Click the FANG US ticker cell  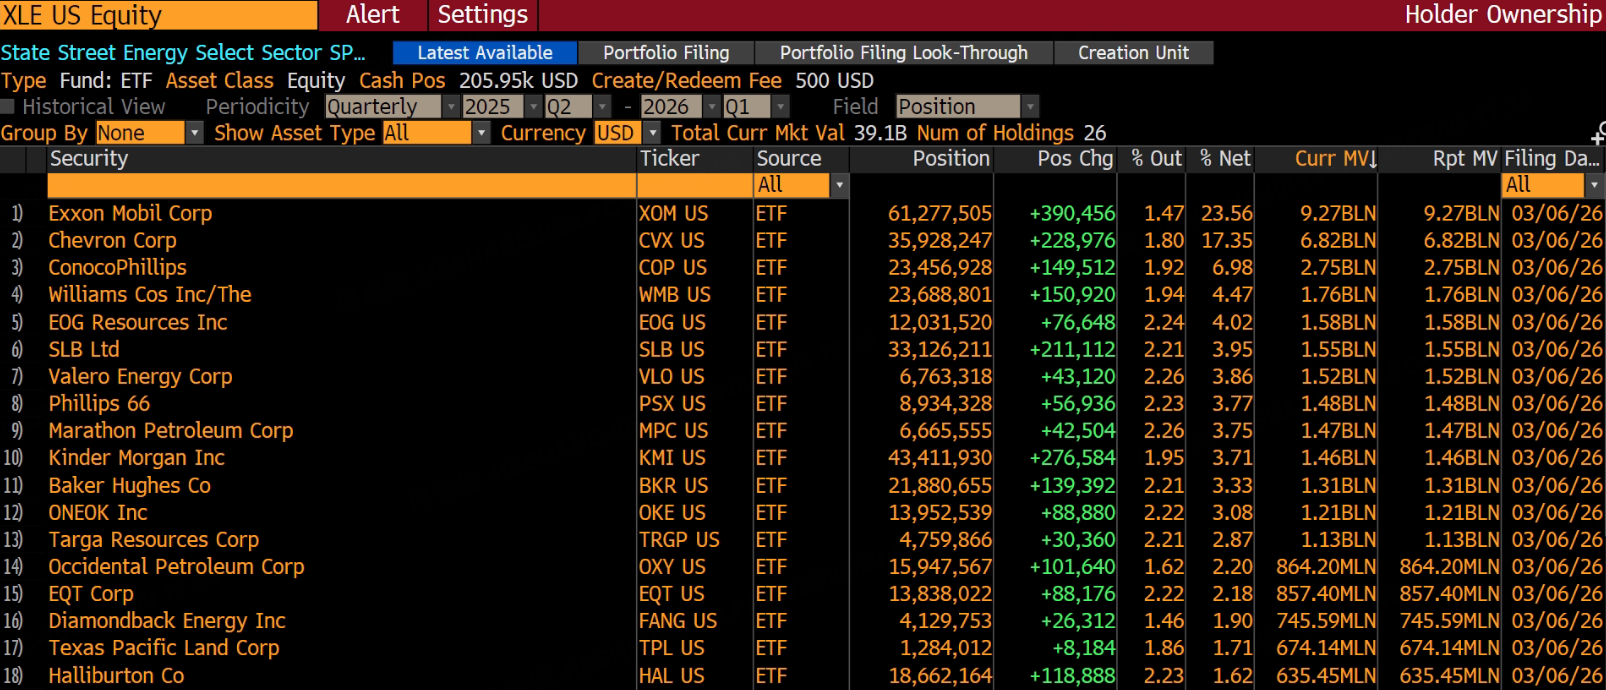click(x=678, y=621)
